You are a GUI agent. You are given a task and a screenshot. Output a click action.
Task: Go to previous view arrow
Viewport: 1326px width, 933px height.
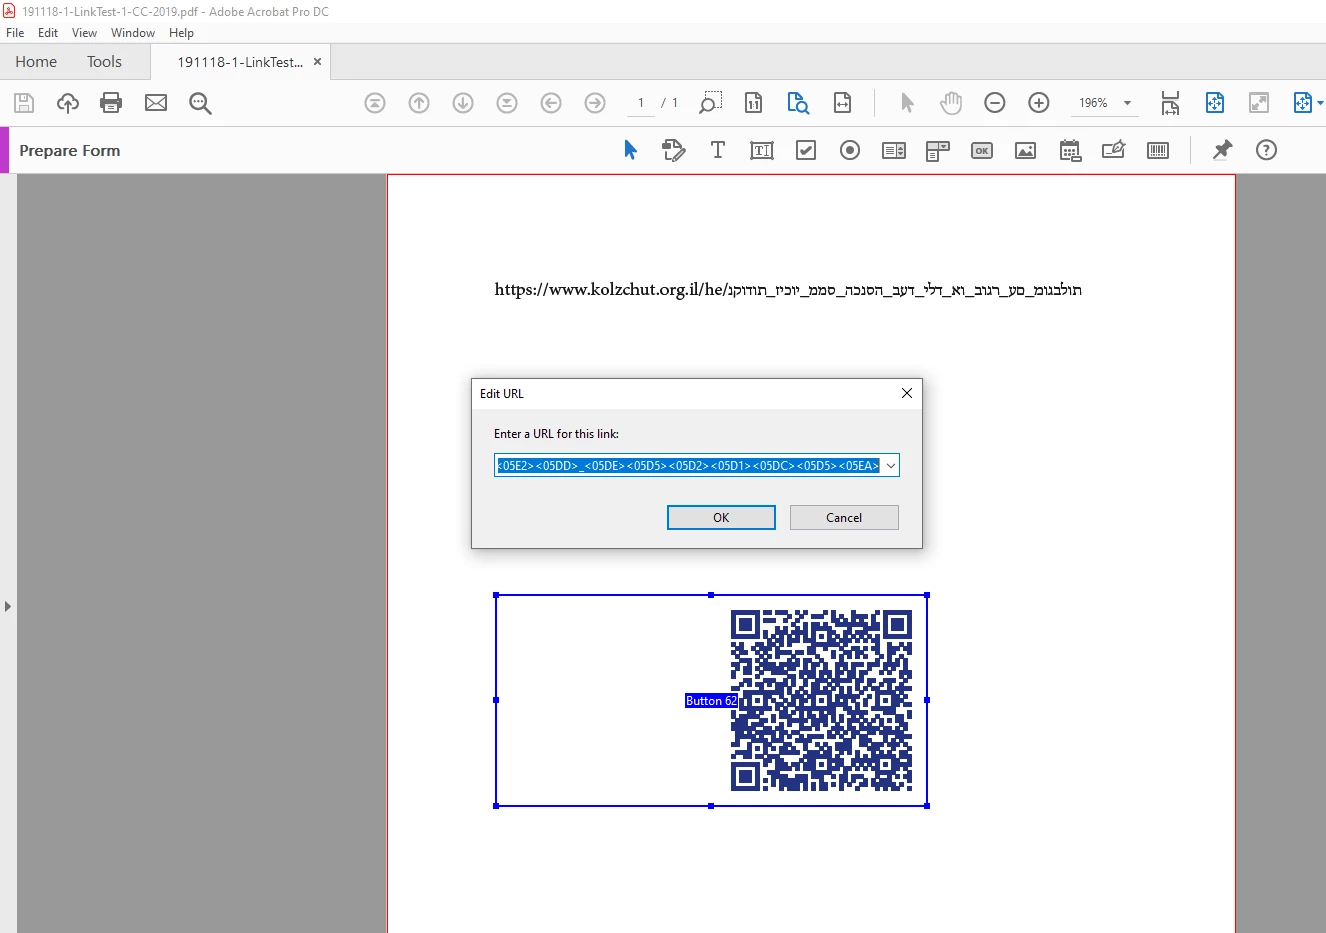[x=551, y=103]
